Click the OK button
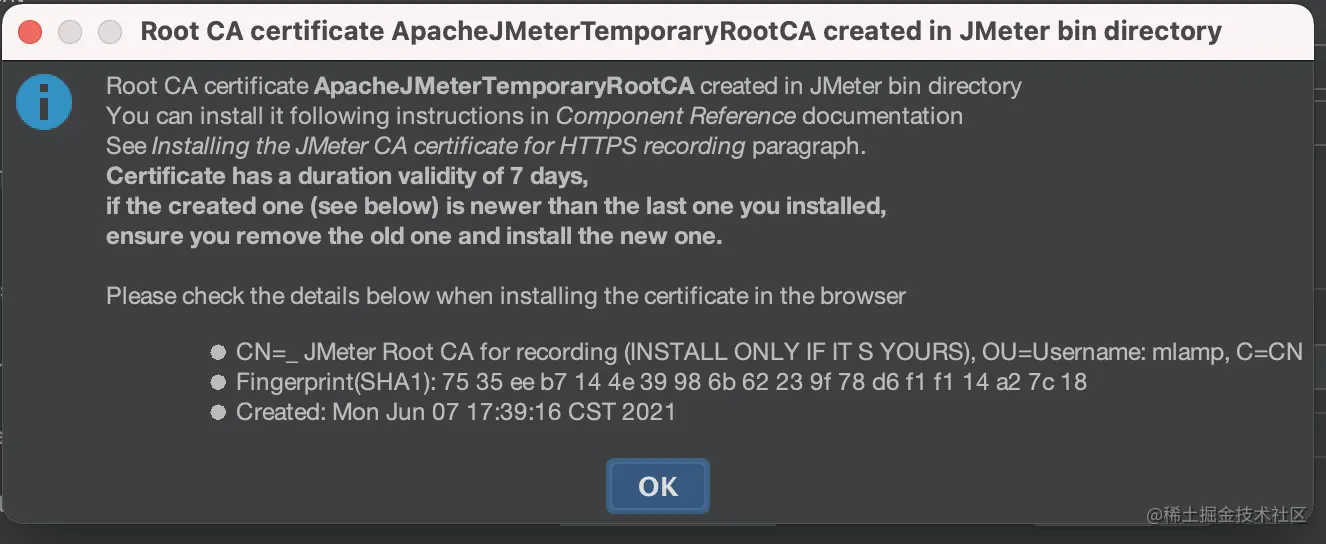This screenshot has width=1326, height=544. click(x=657, y=486)
